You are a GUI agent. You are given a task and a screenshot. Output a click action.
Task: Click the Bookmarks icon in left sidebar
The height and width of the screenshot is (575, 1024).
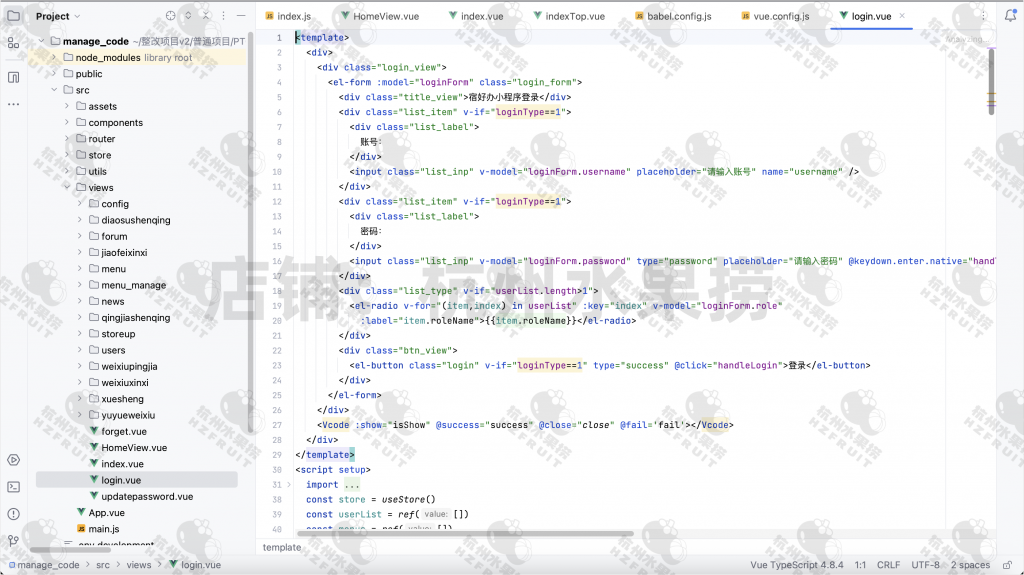[13, 77]
